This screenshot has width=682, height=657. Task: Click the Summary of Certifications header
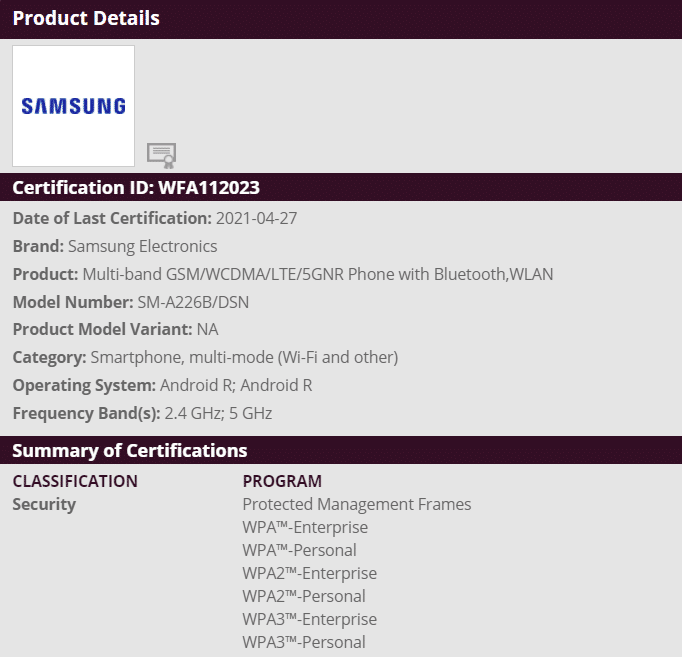(129, 450)
